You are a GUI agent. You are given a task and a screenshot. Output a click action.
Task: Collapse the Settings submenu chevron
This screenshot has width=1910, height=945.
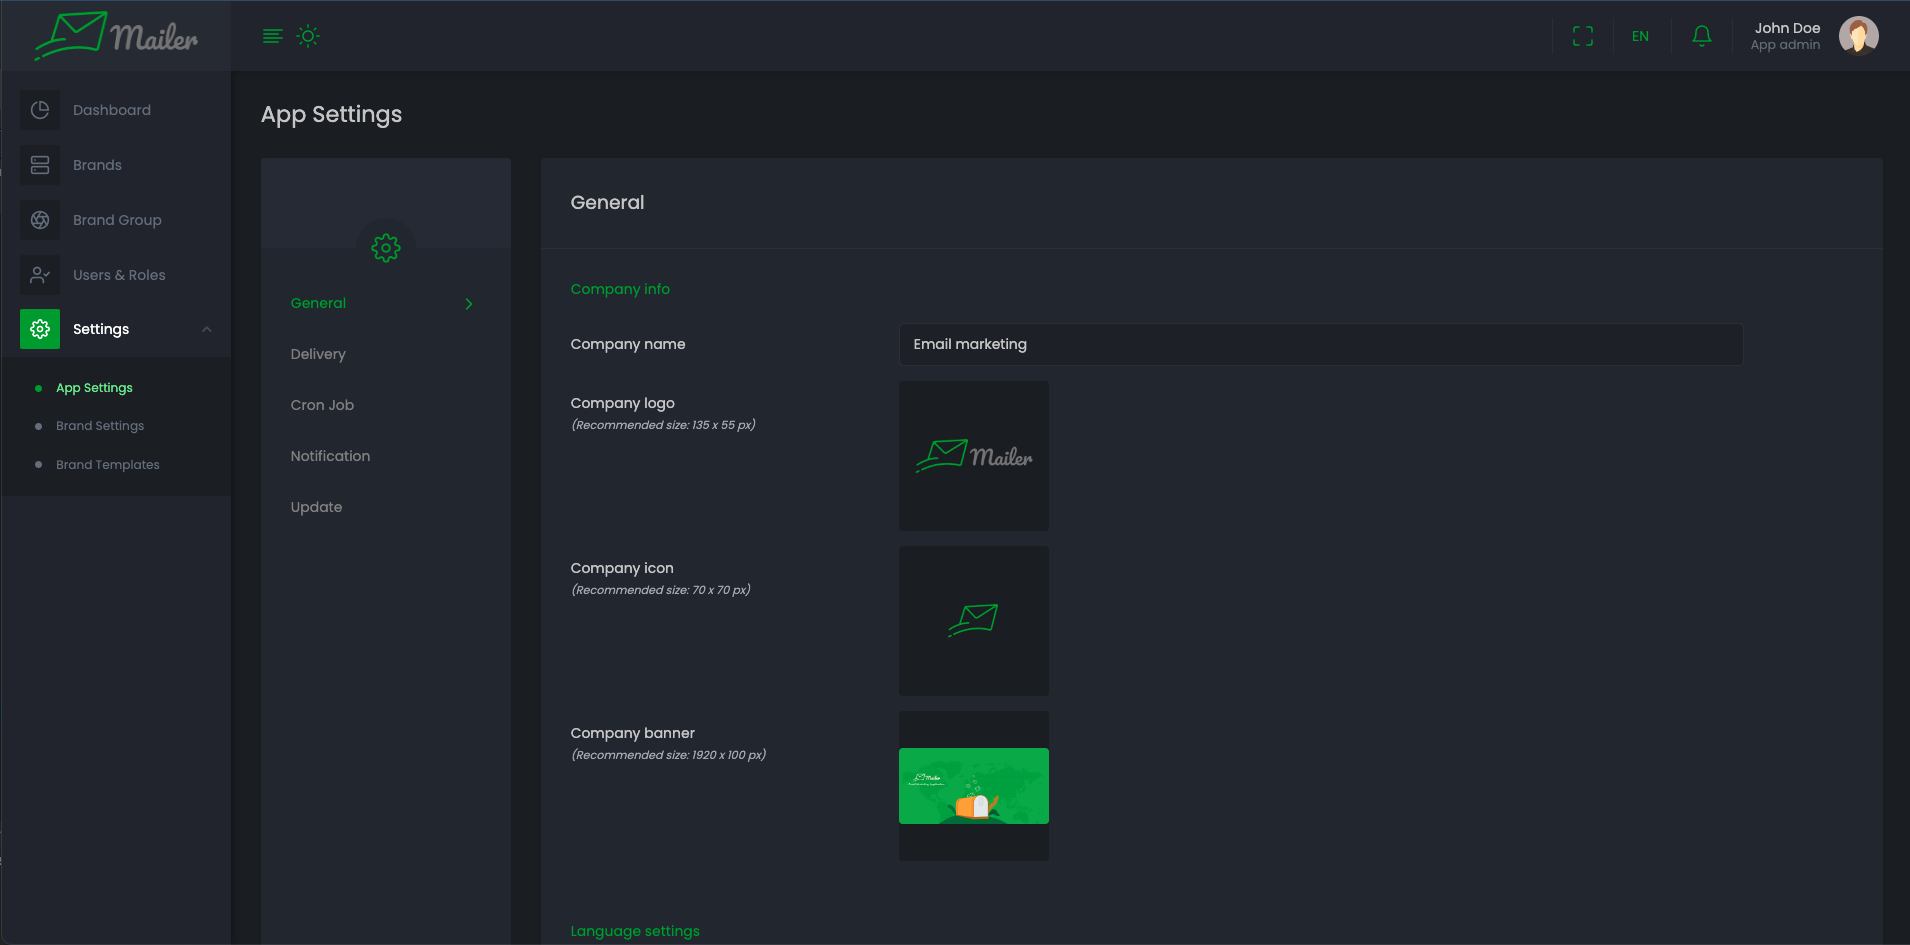pyautogui.click(x=207, y=329)
